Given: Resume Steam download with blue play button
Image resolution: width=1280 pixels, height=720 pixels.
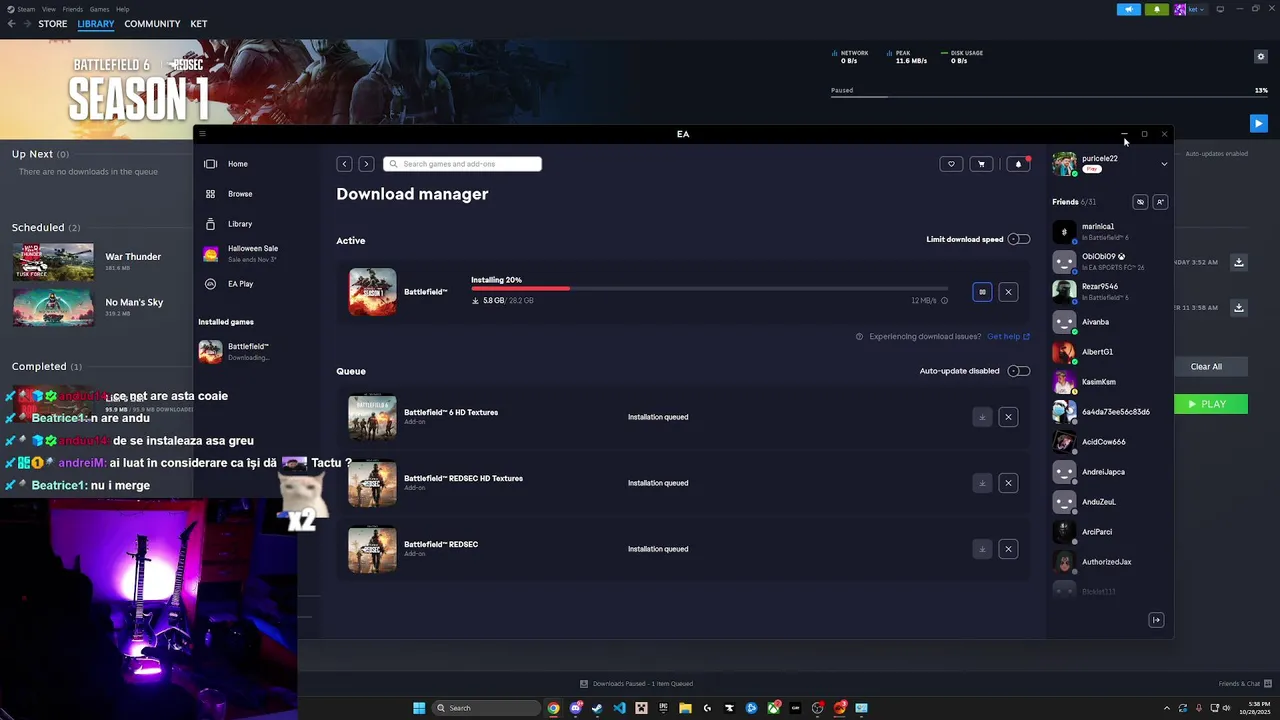Looking at the screenshot, I should point(1258,123).
